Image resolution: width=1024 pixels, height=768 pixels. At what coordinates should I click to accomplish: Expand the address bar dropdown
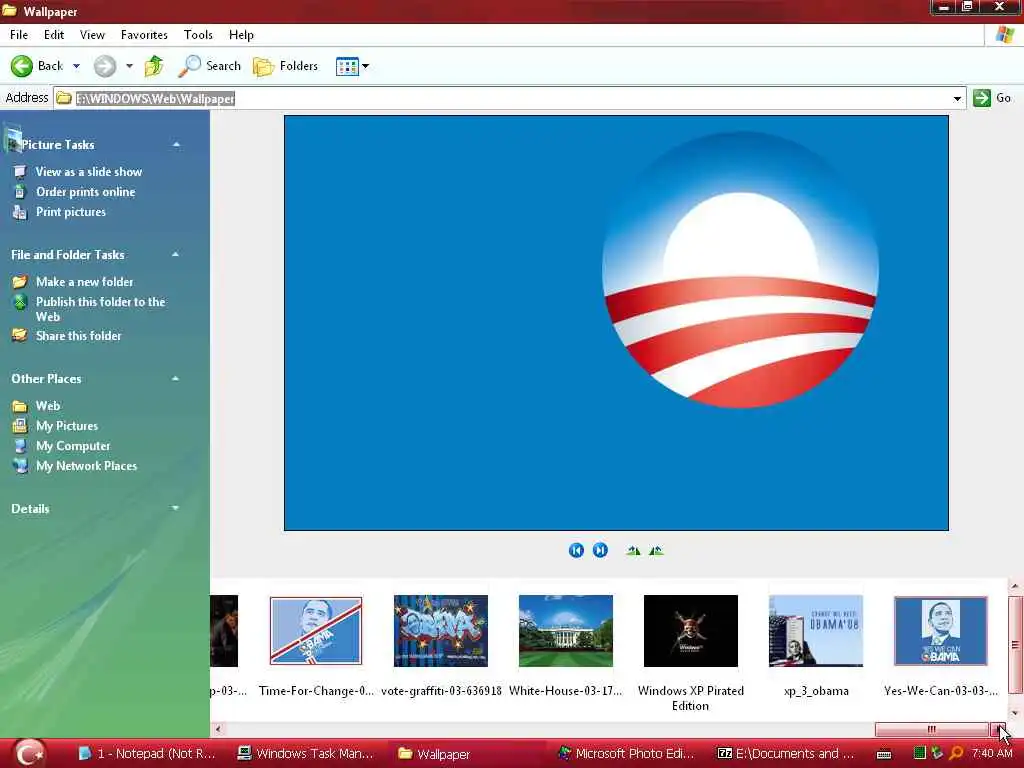click(957, 99)
